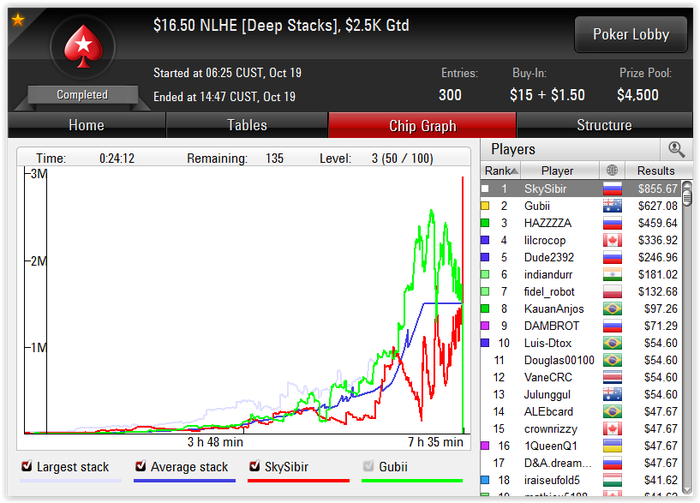Uncheck the SkySibir graph checkbox
The image size is (700, 503).
tap(254, 466)
